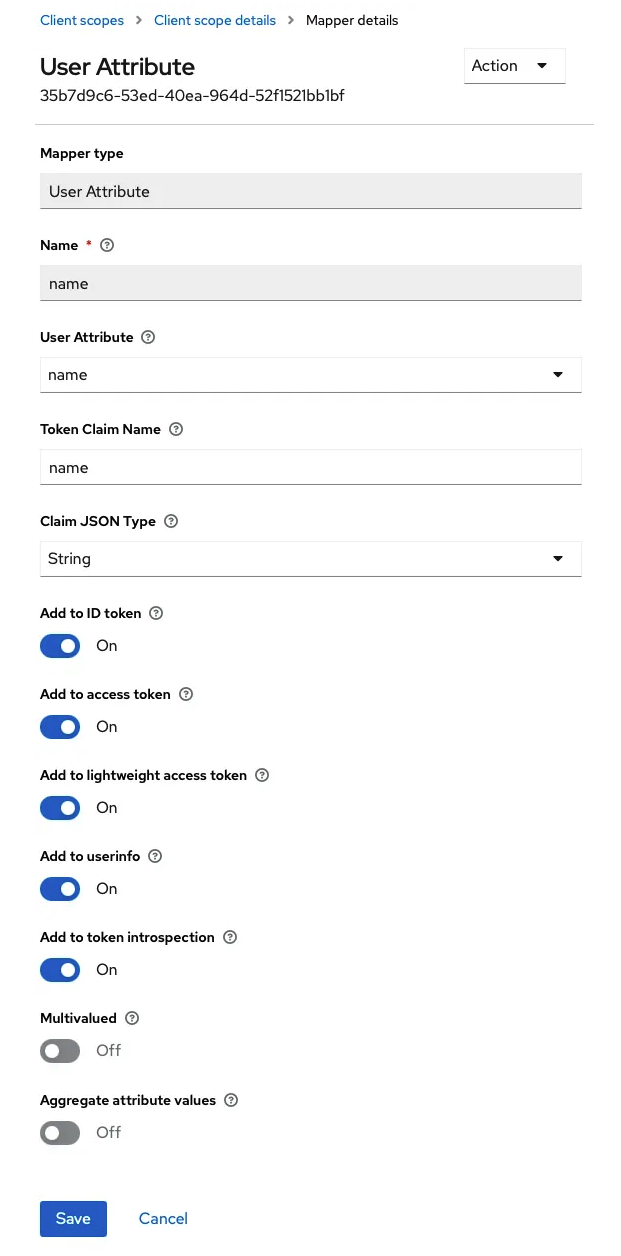Open the Action dropdown menu
This screenshot has height=1256, width=621.
coord(514,66)
